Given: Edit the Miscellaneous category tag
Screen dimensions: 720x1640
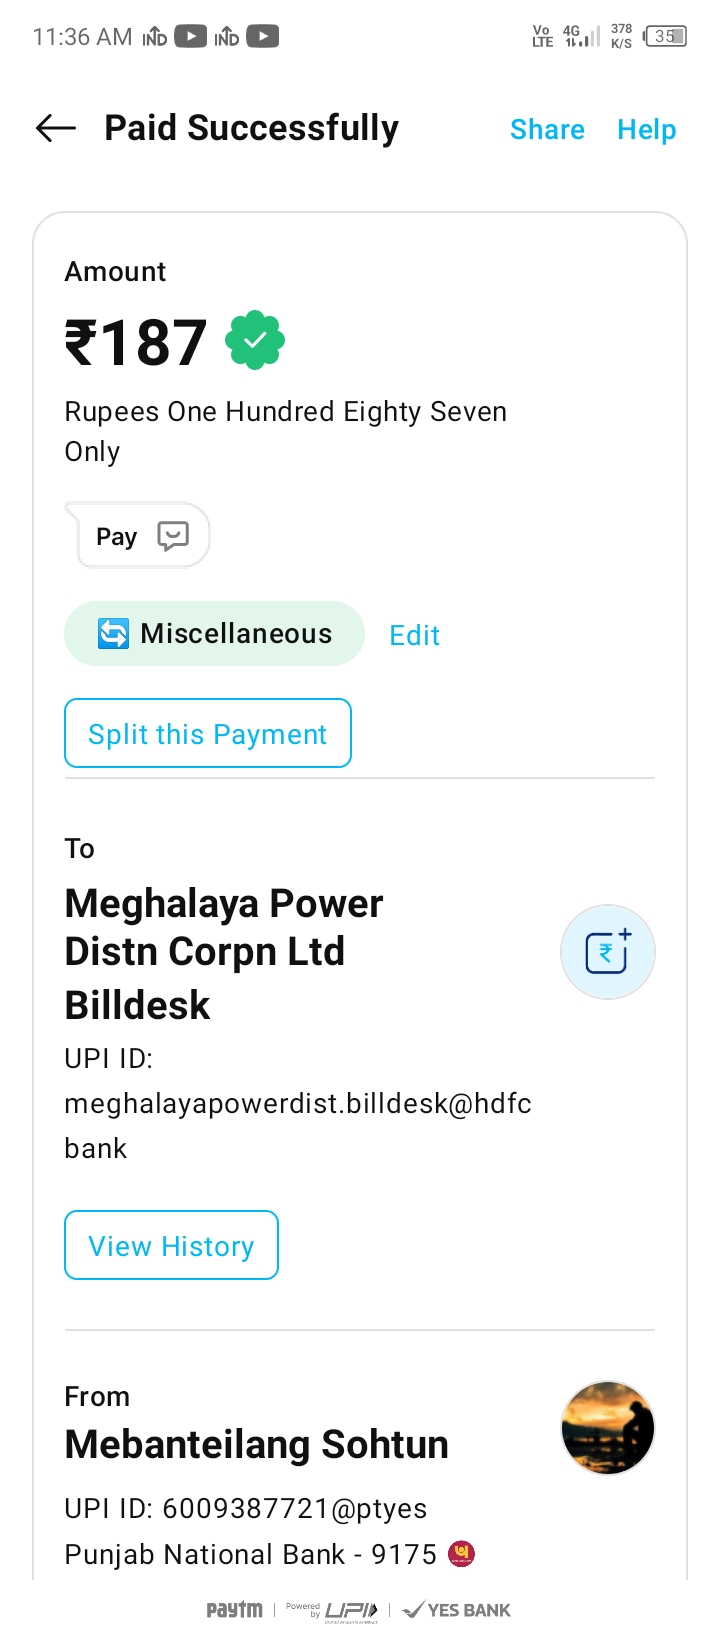Looking at the screenshot, I should click(414, 635).
